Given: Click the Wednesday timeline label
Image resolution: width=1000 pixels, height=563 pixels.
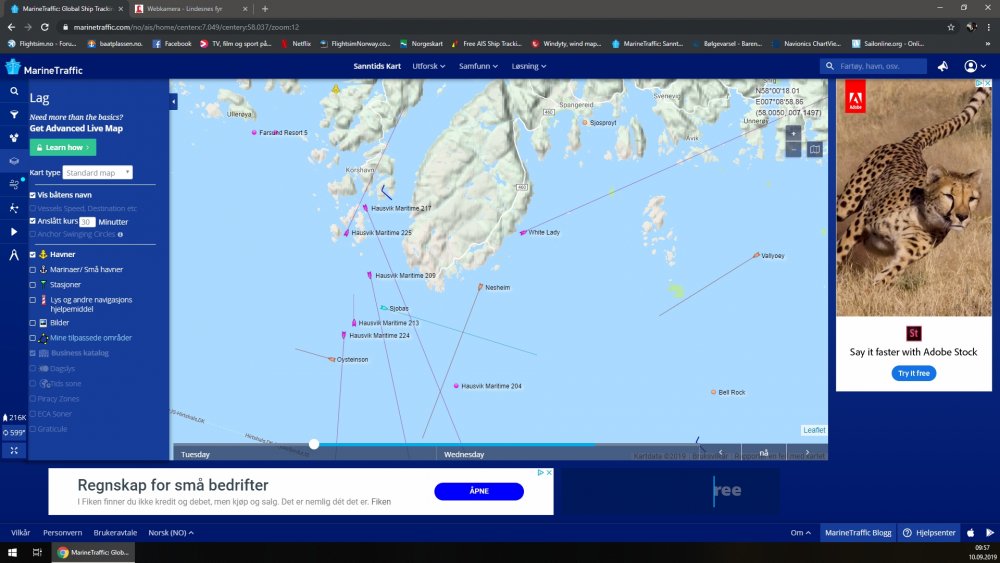Looking at the screenshot, I should tap(464, 455).
